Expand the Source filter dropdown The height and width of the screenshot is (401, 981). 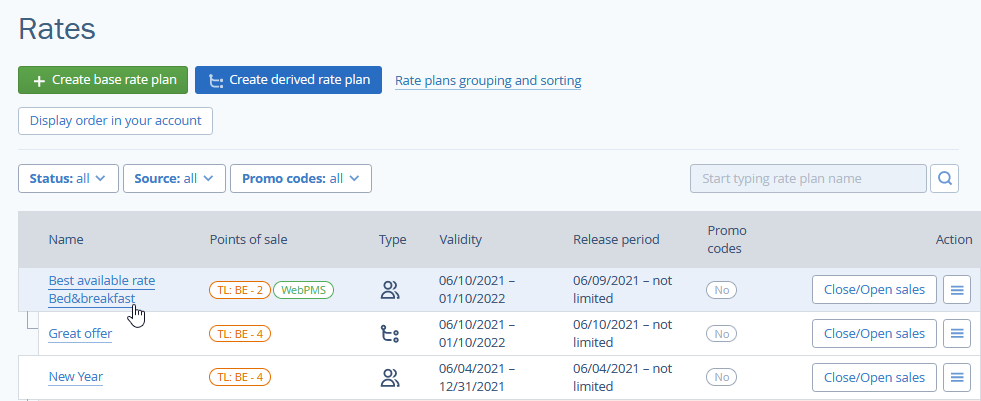[174, 179]
